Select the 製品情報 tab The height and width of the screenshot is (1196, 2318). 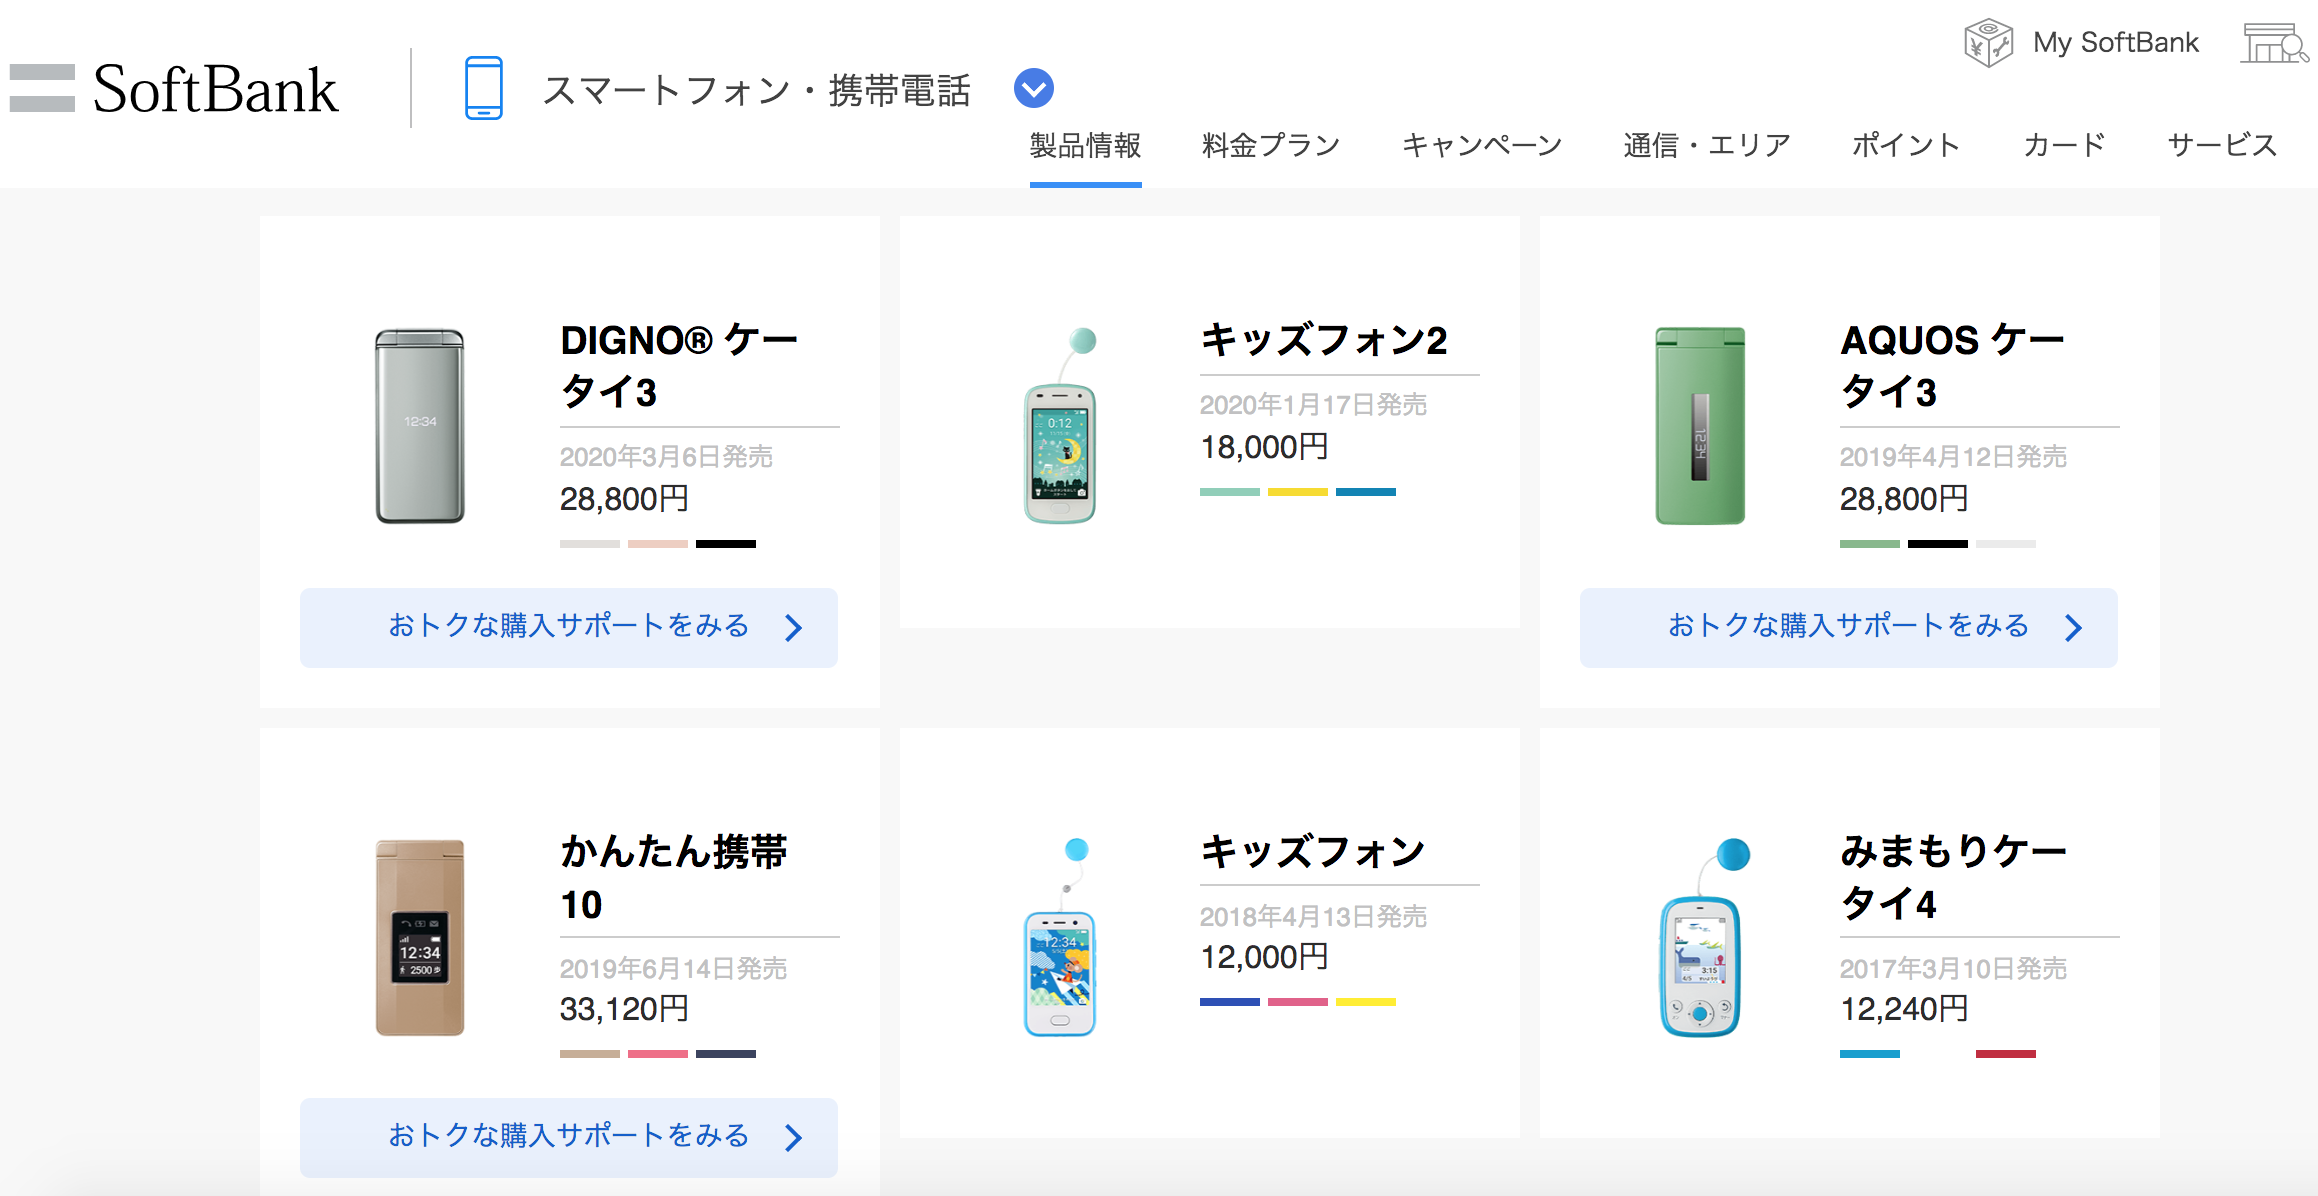[1085, 146]
